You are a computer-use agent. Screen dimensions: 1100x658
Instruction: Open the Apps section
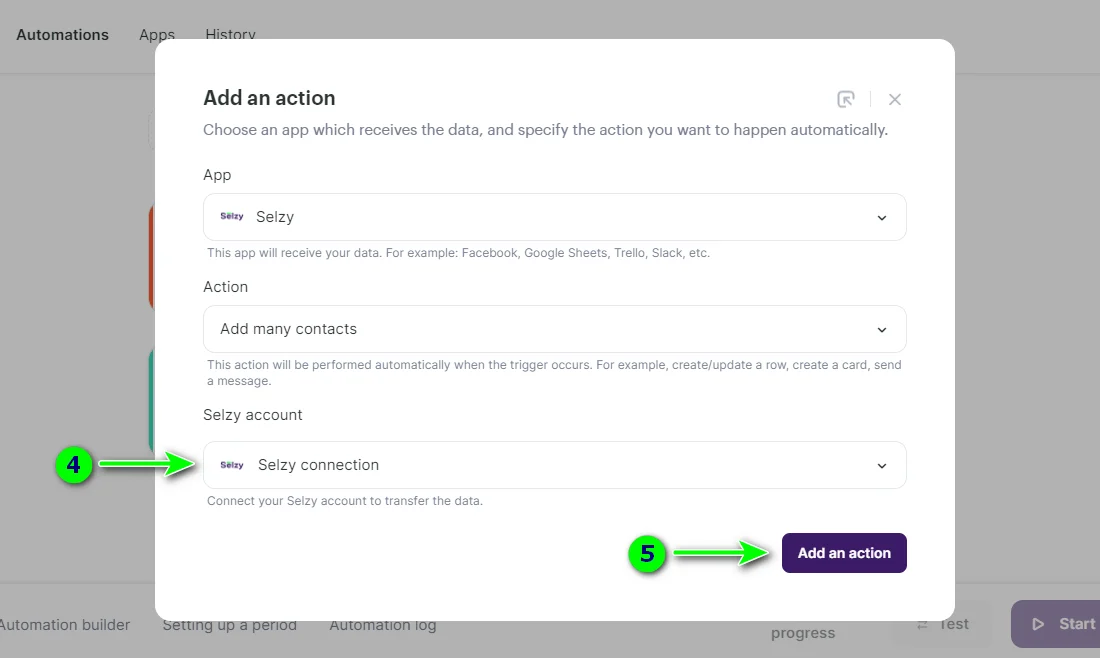tap(156, 34)
